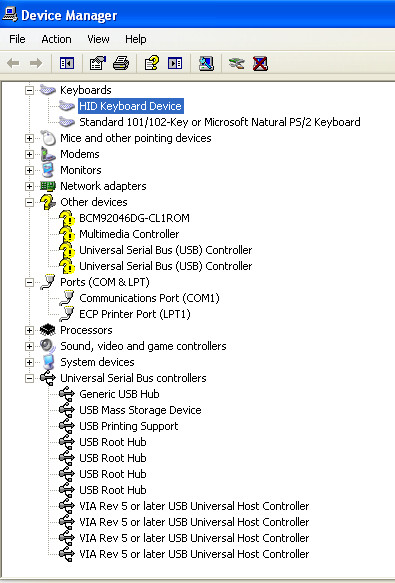This screenshot has height=583, width=395.
Task: Select Generic USB Hub
Action: click(119, 394)
